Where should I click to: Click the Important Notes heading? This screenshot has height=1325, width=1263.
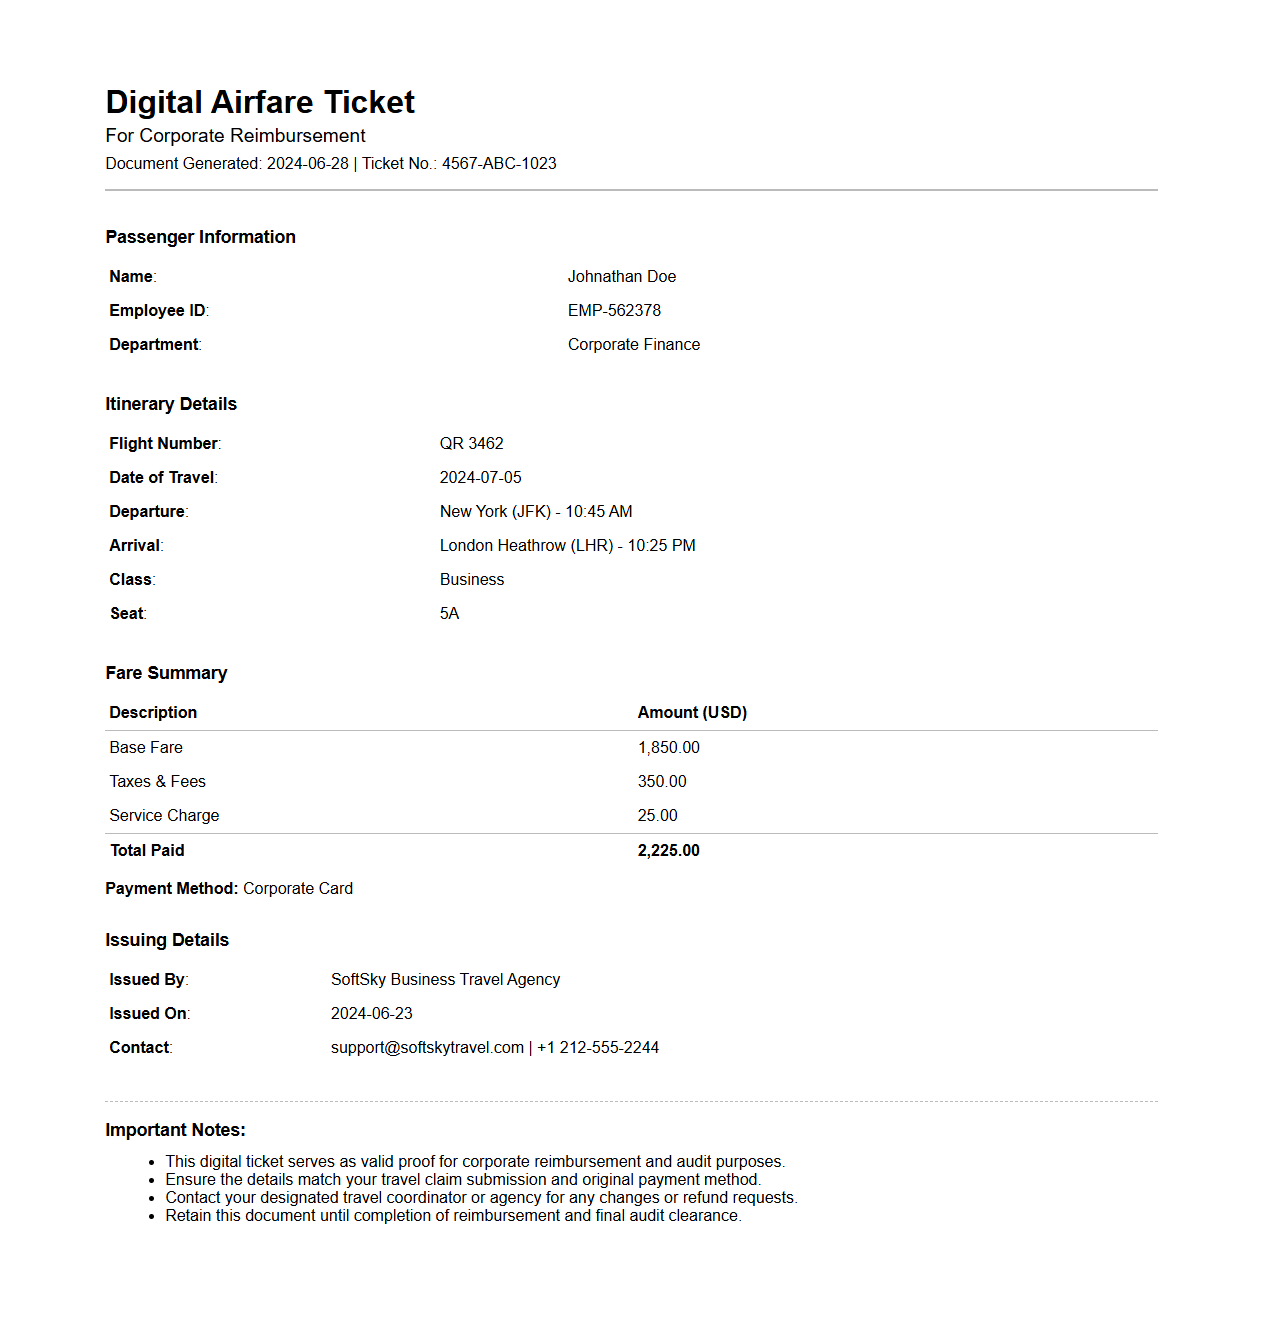pyautogui.click(x=175, y=1130)
